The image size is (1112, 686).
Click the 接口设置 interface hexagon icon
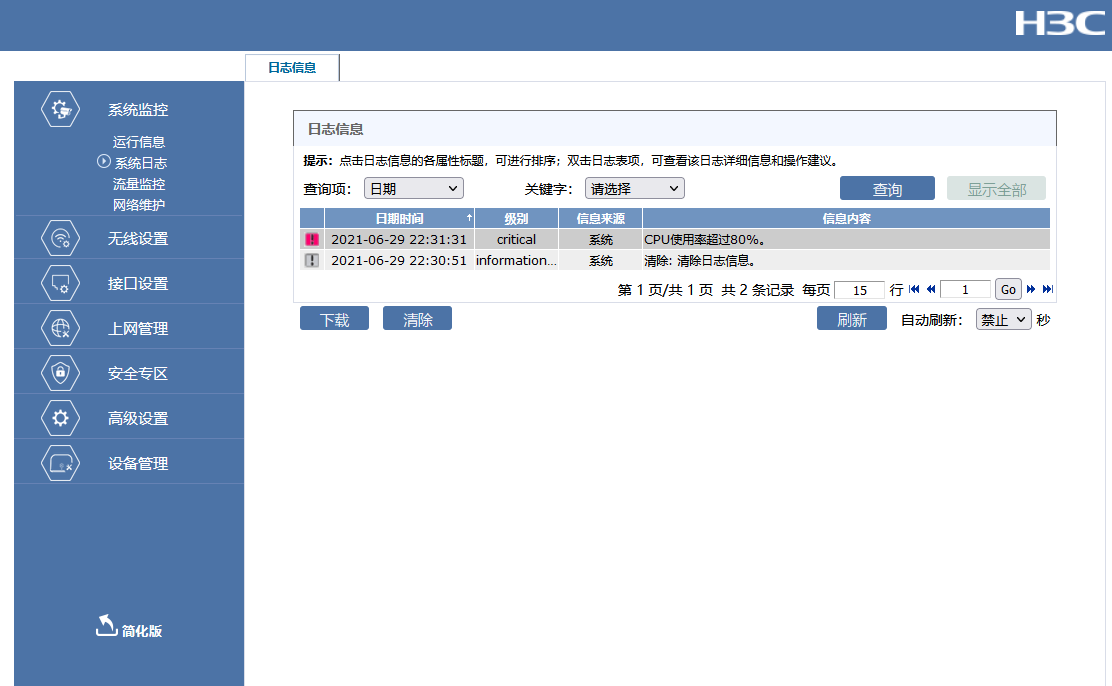[60, 283]
